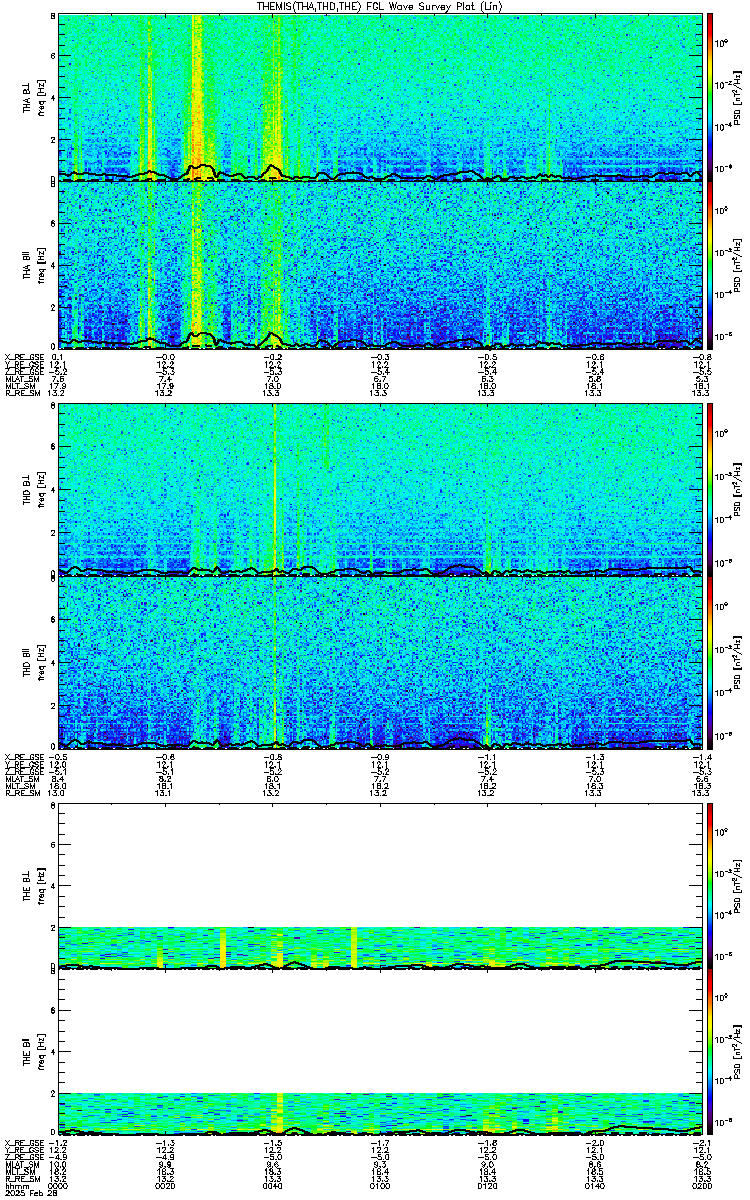Image resolution: width=750 pixels, height=1200 pixels.
Task: Click the 0000 time tick label
Action: (58, 1186)
